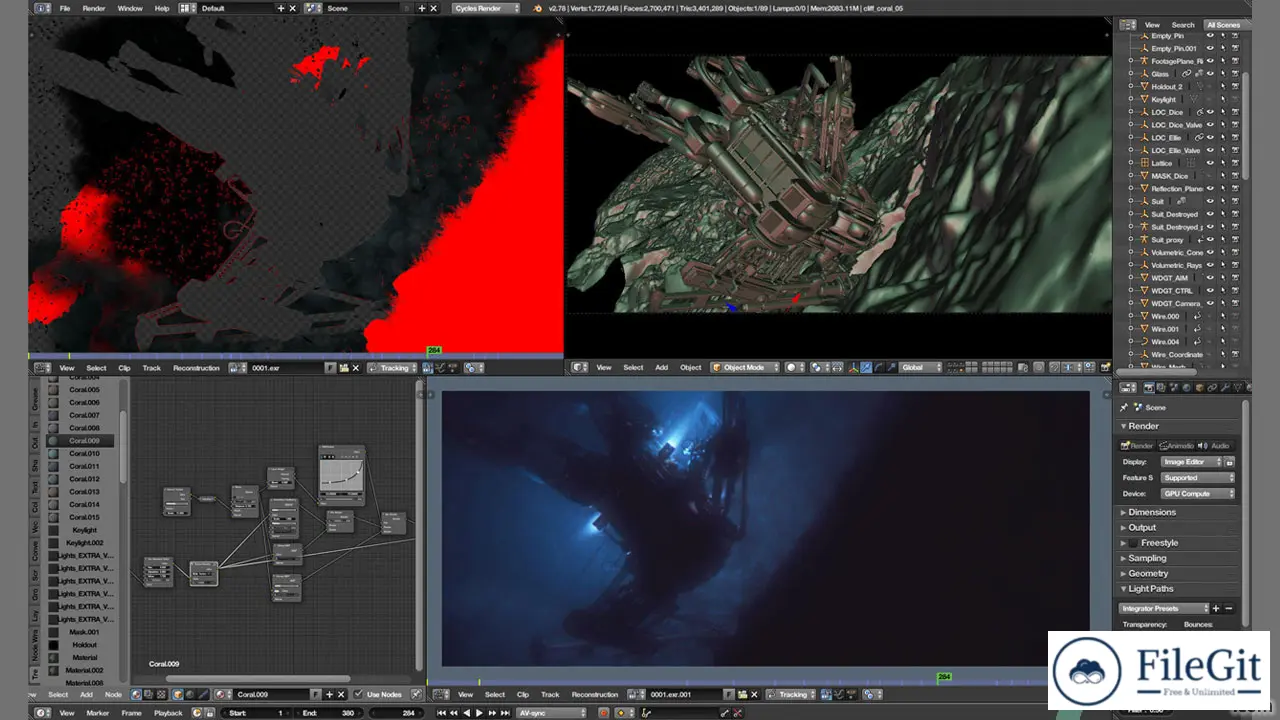Open the viewport shading sphere selector
This screenshot has width=1280, height=720.
pyautogui.click(x=794, y=367)
